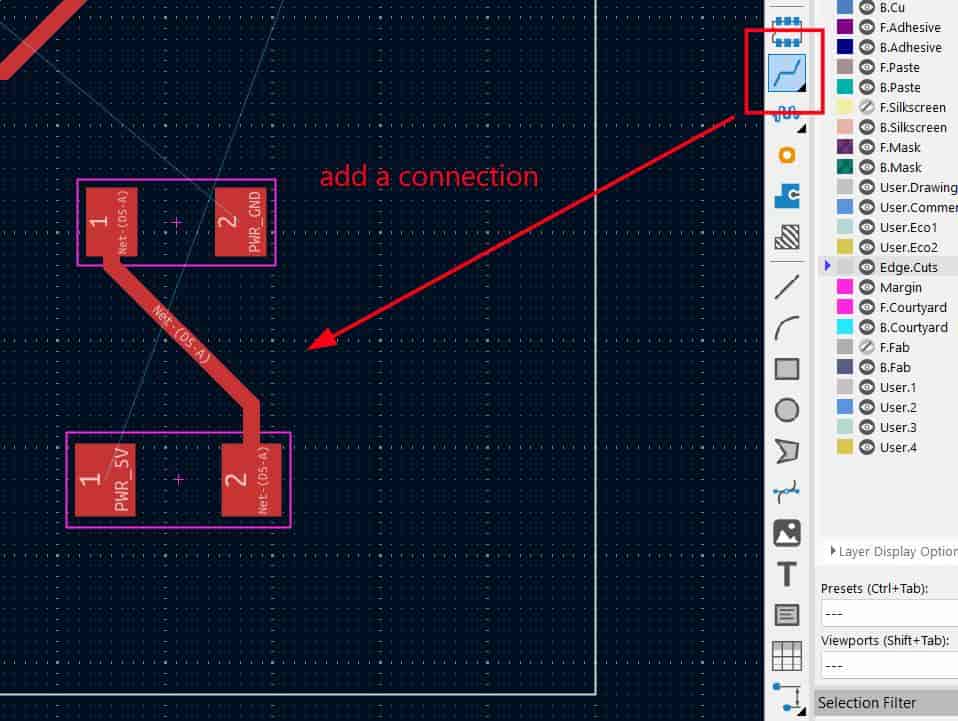958x721 pixels.
Task: Select the Add Rule Area tool
Action: click(787, 236)
